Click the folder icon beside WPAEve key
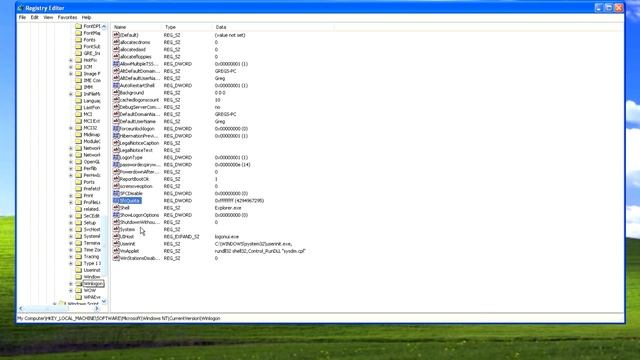 (79, 297)
